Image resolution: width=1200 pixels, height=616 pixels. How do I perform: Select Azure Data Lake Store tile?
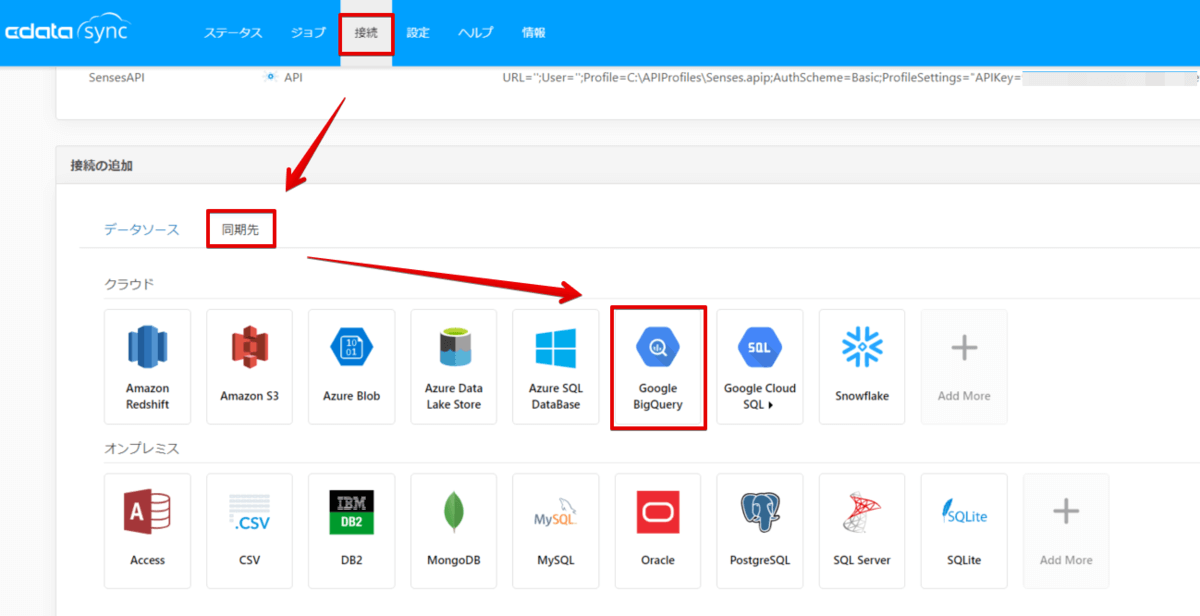click(x=454, y=366)
